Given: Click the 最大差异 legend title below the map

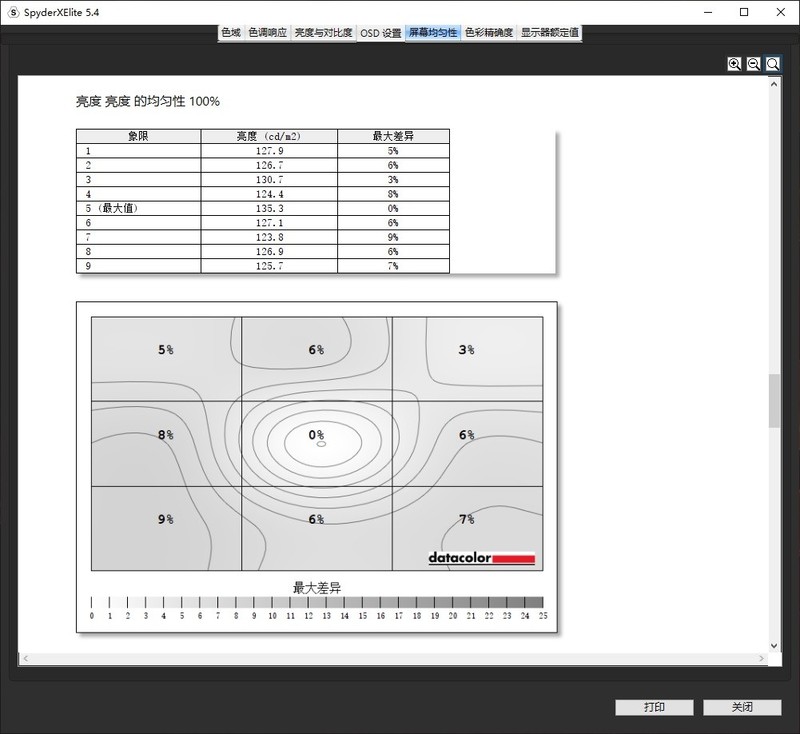Looking at the screenshot, I should pos(317,588).
